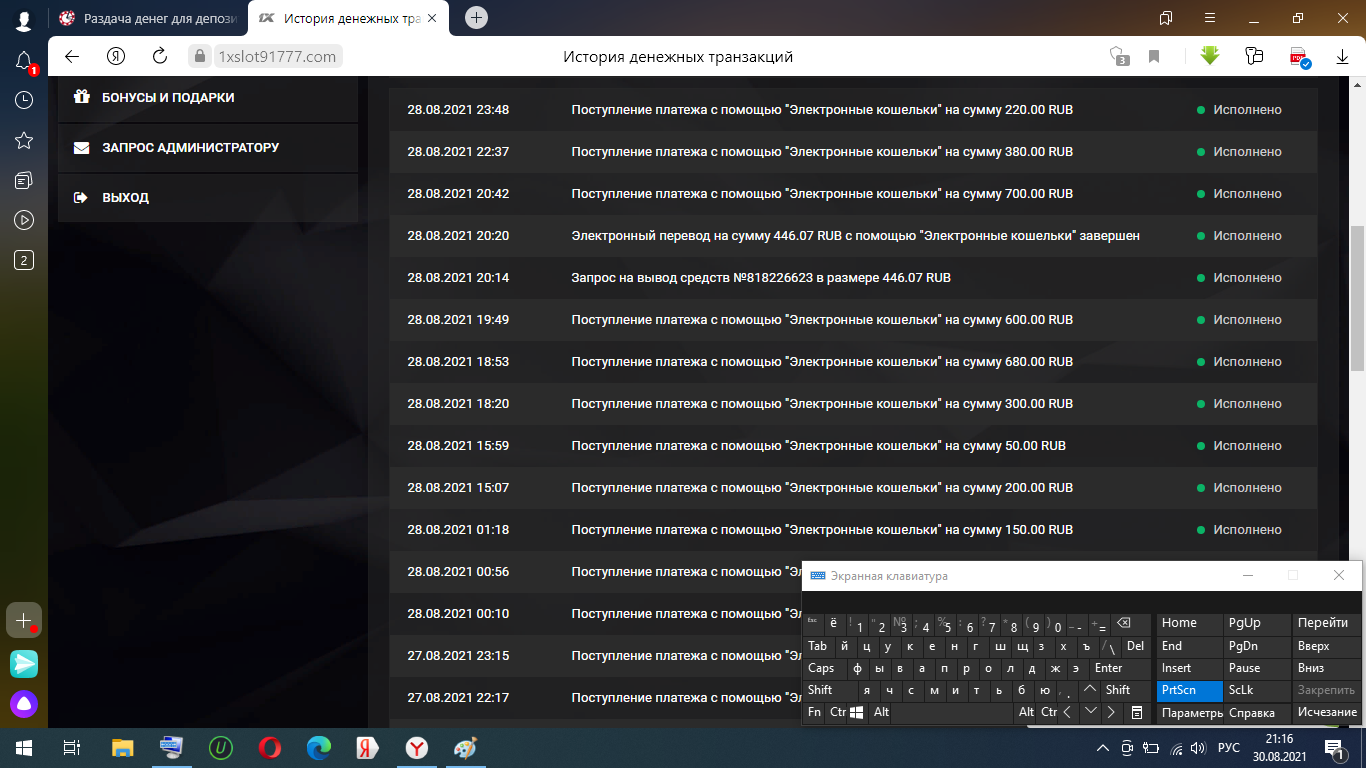Open Бонусы и подарки menu item
The width and height of the screenshot is (1366, 768).
tap(208, 98)
